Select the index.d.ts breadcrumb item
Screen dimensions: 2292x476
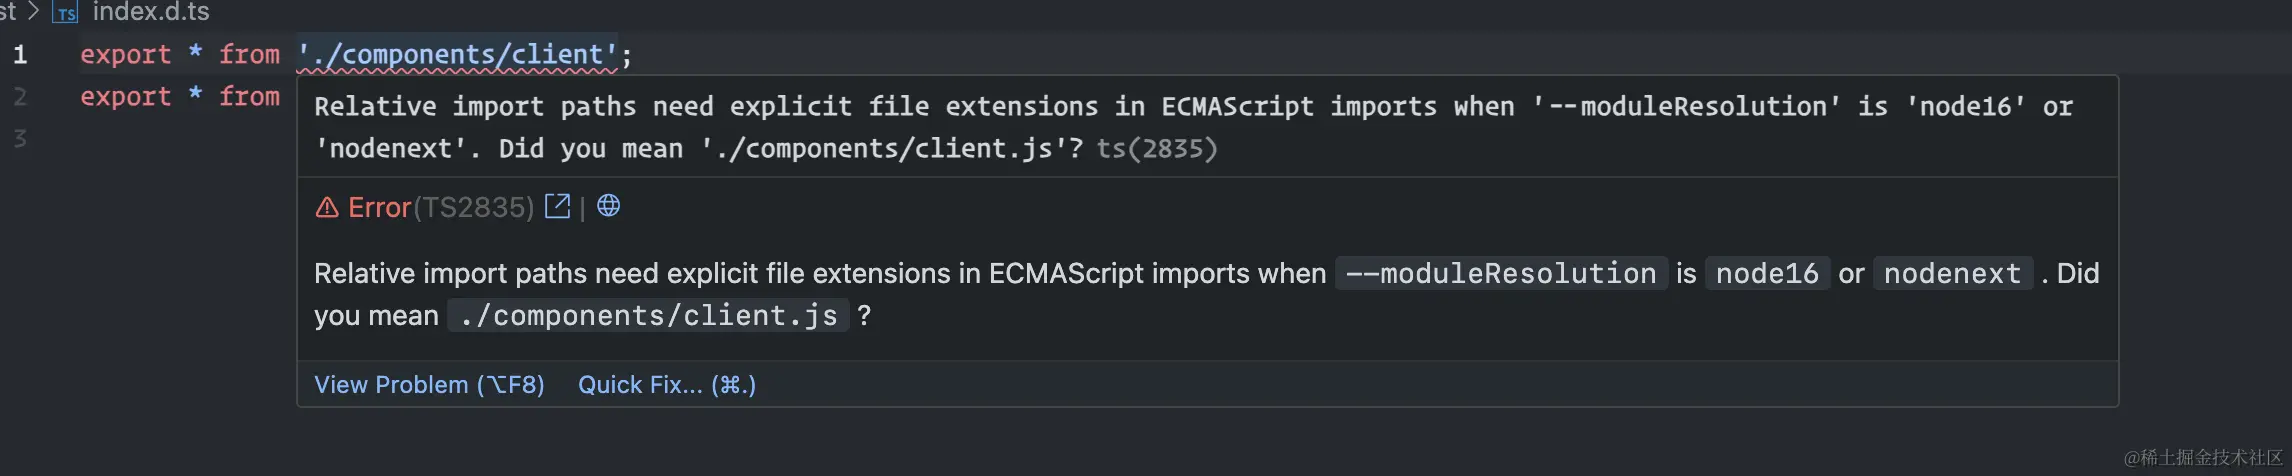[151, 12]
